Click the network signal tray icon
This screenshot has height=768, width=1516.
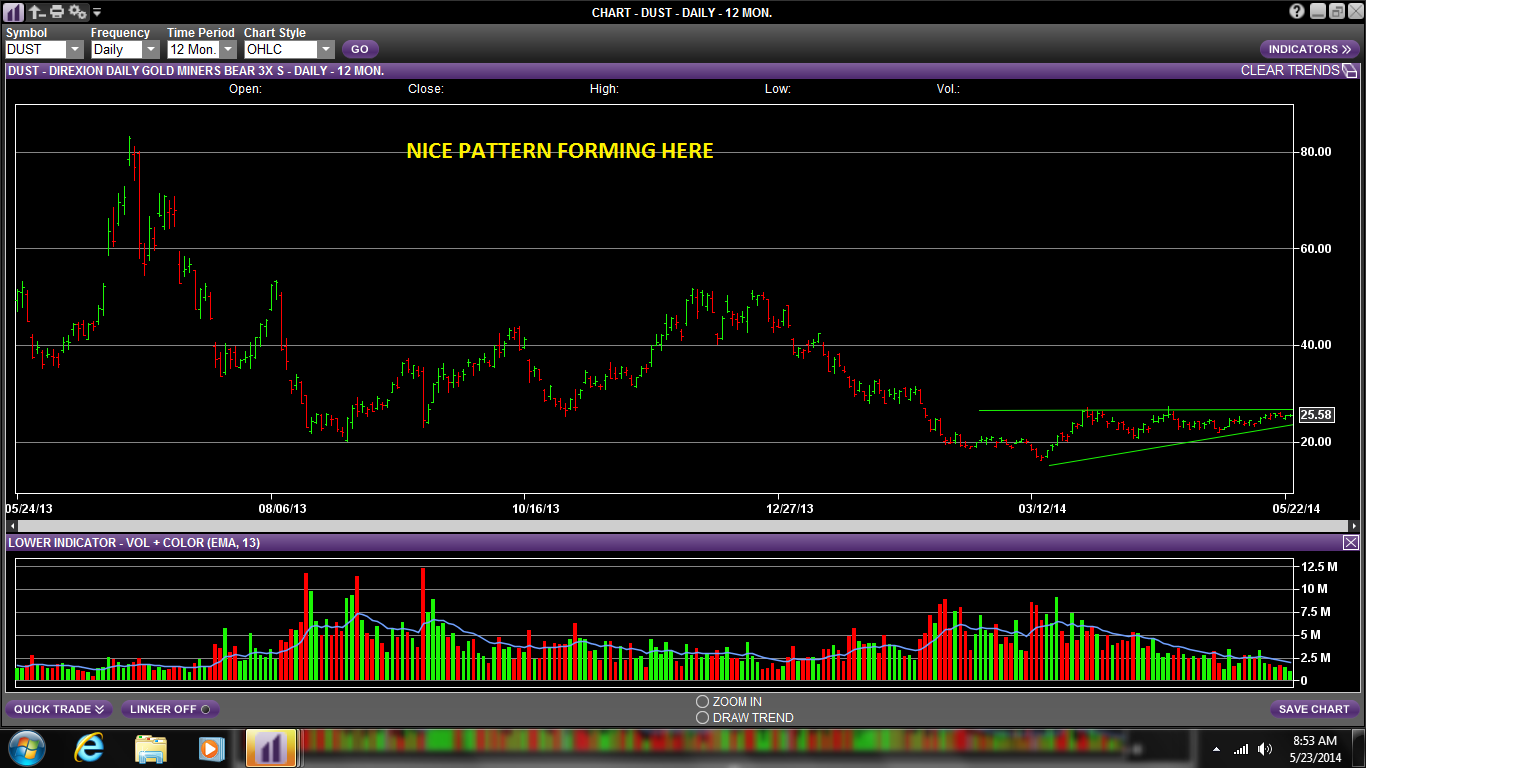click(x=1241, y=749)
